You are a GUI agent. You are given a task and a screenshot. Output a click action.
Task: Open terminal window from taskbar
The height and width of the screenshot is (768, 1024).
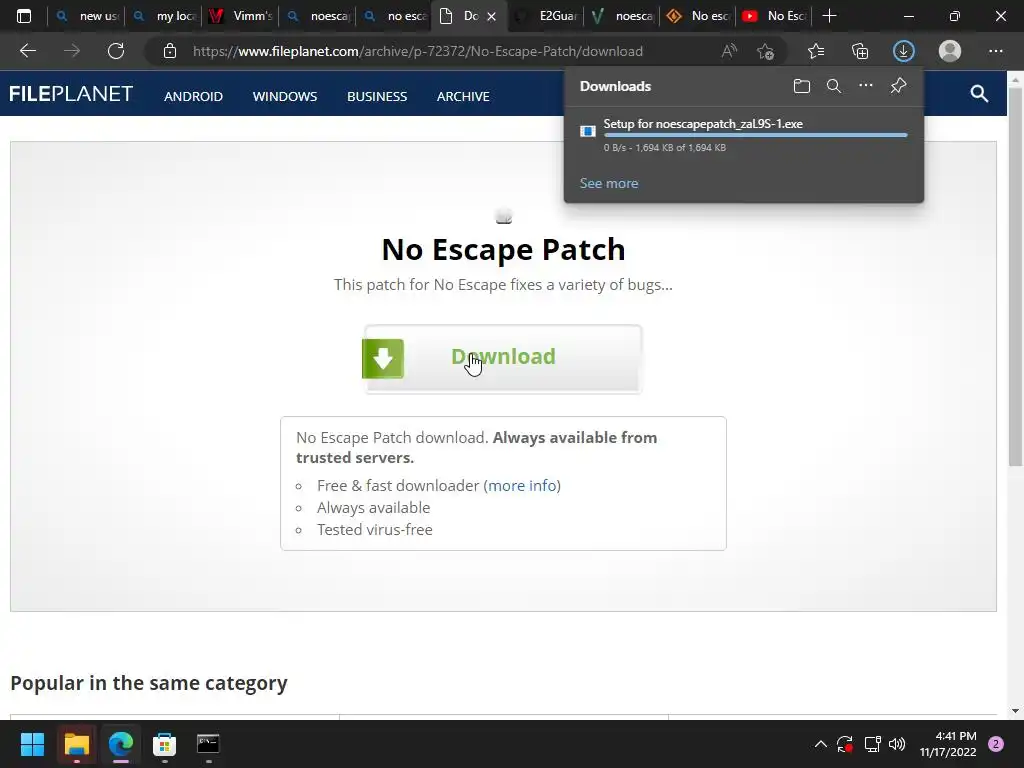tap(208, 744)
